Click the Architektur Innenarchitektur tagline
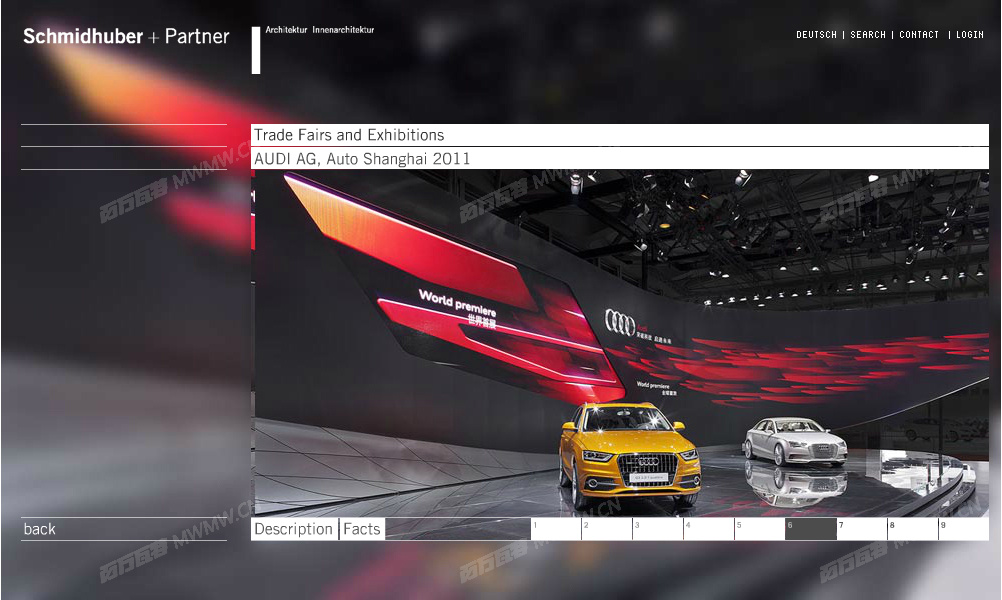The width and height of the screenshot is (1002, 600). click(x=320, y=30)
